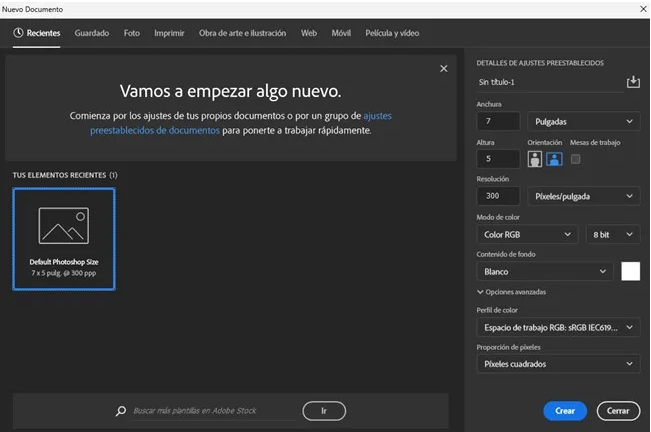The height and width of the screenshot is (432, 651).
Task: Open the Obra de arte e ilustración tab
Action: pyautogui.click(x=242, y=33)
